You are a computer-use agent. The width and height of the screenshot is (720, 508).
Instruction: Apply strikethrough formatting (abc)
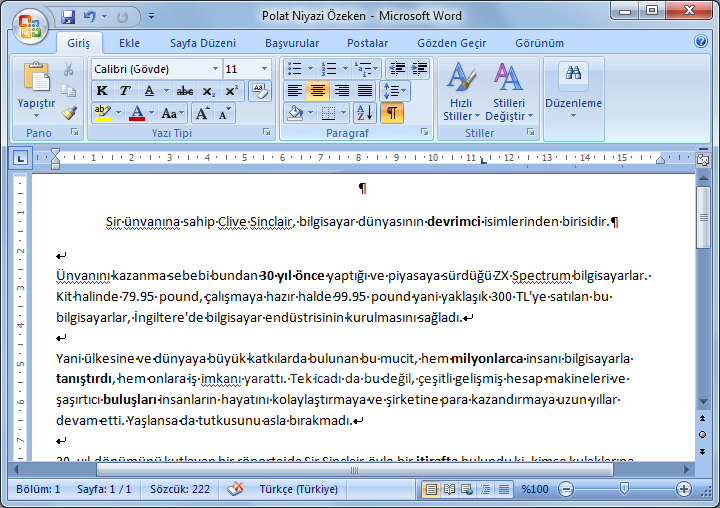(185, 91)
